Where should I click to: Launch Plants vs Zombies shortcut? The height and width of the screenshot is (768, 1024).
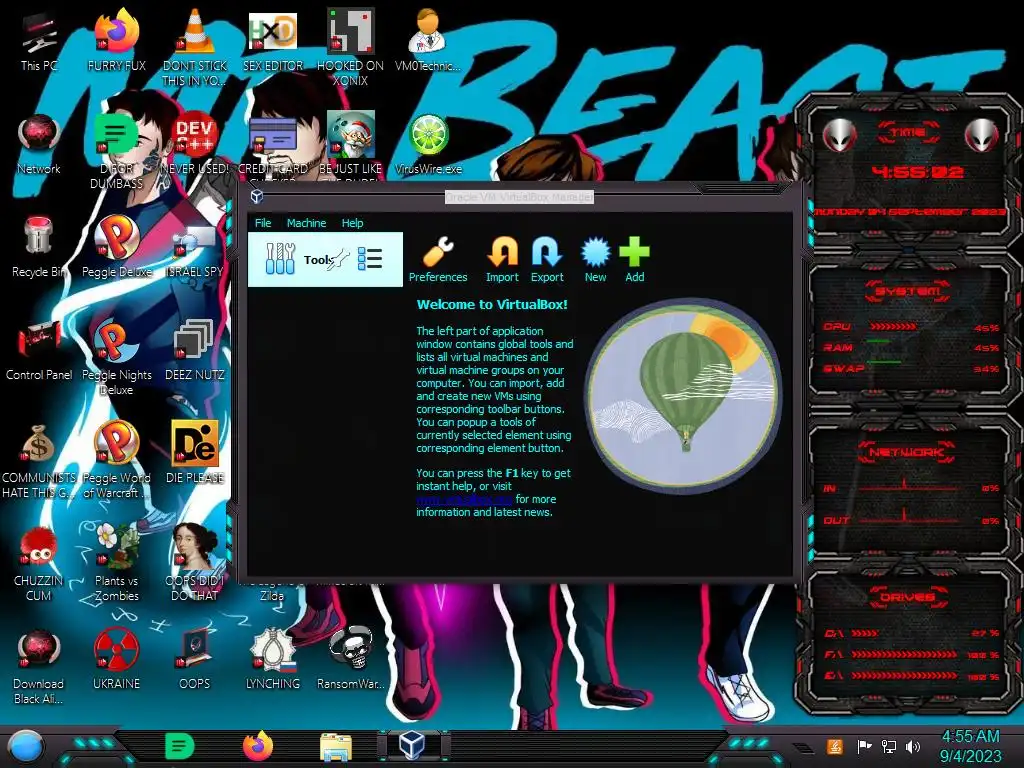116,563
